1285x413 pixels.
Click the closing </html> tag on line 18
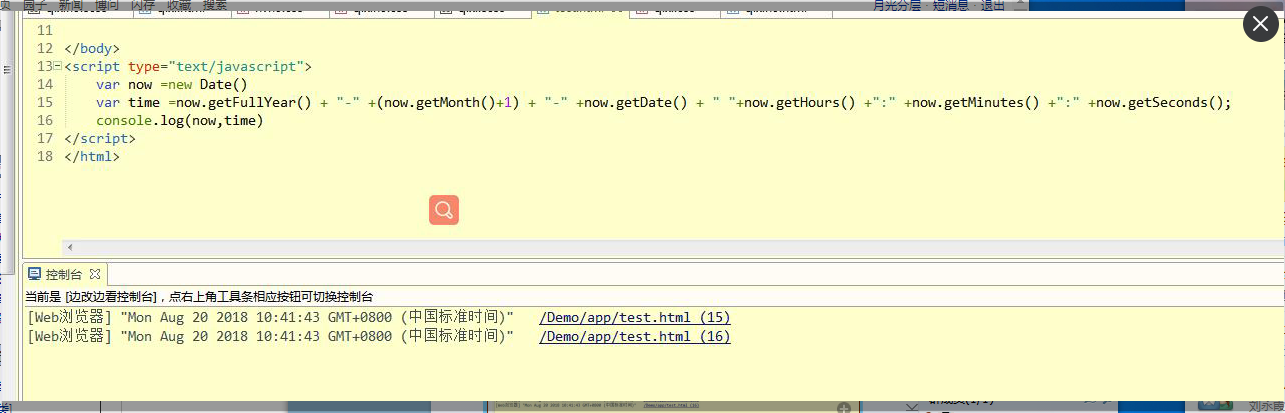click(92, 156)
